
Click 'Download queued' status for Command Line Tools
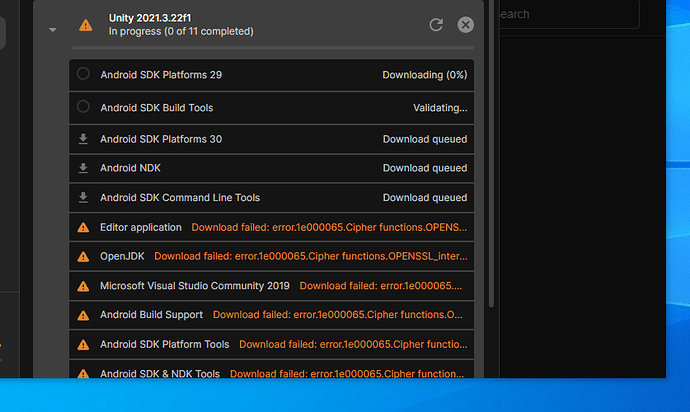pyautogui.click(x=425, y=198)
